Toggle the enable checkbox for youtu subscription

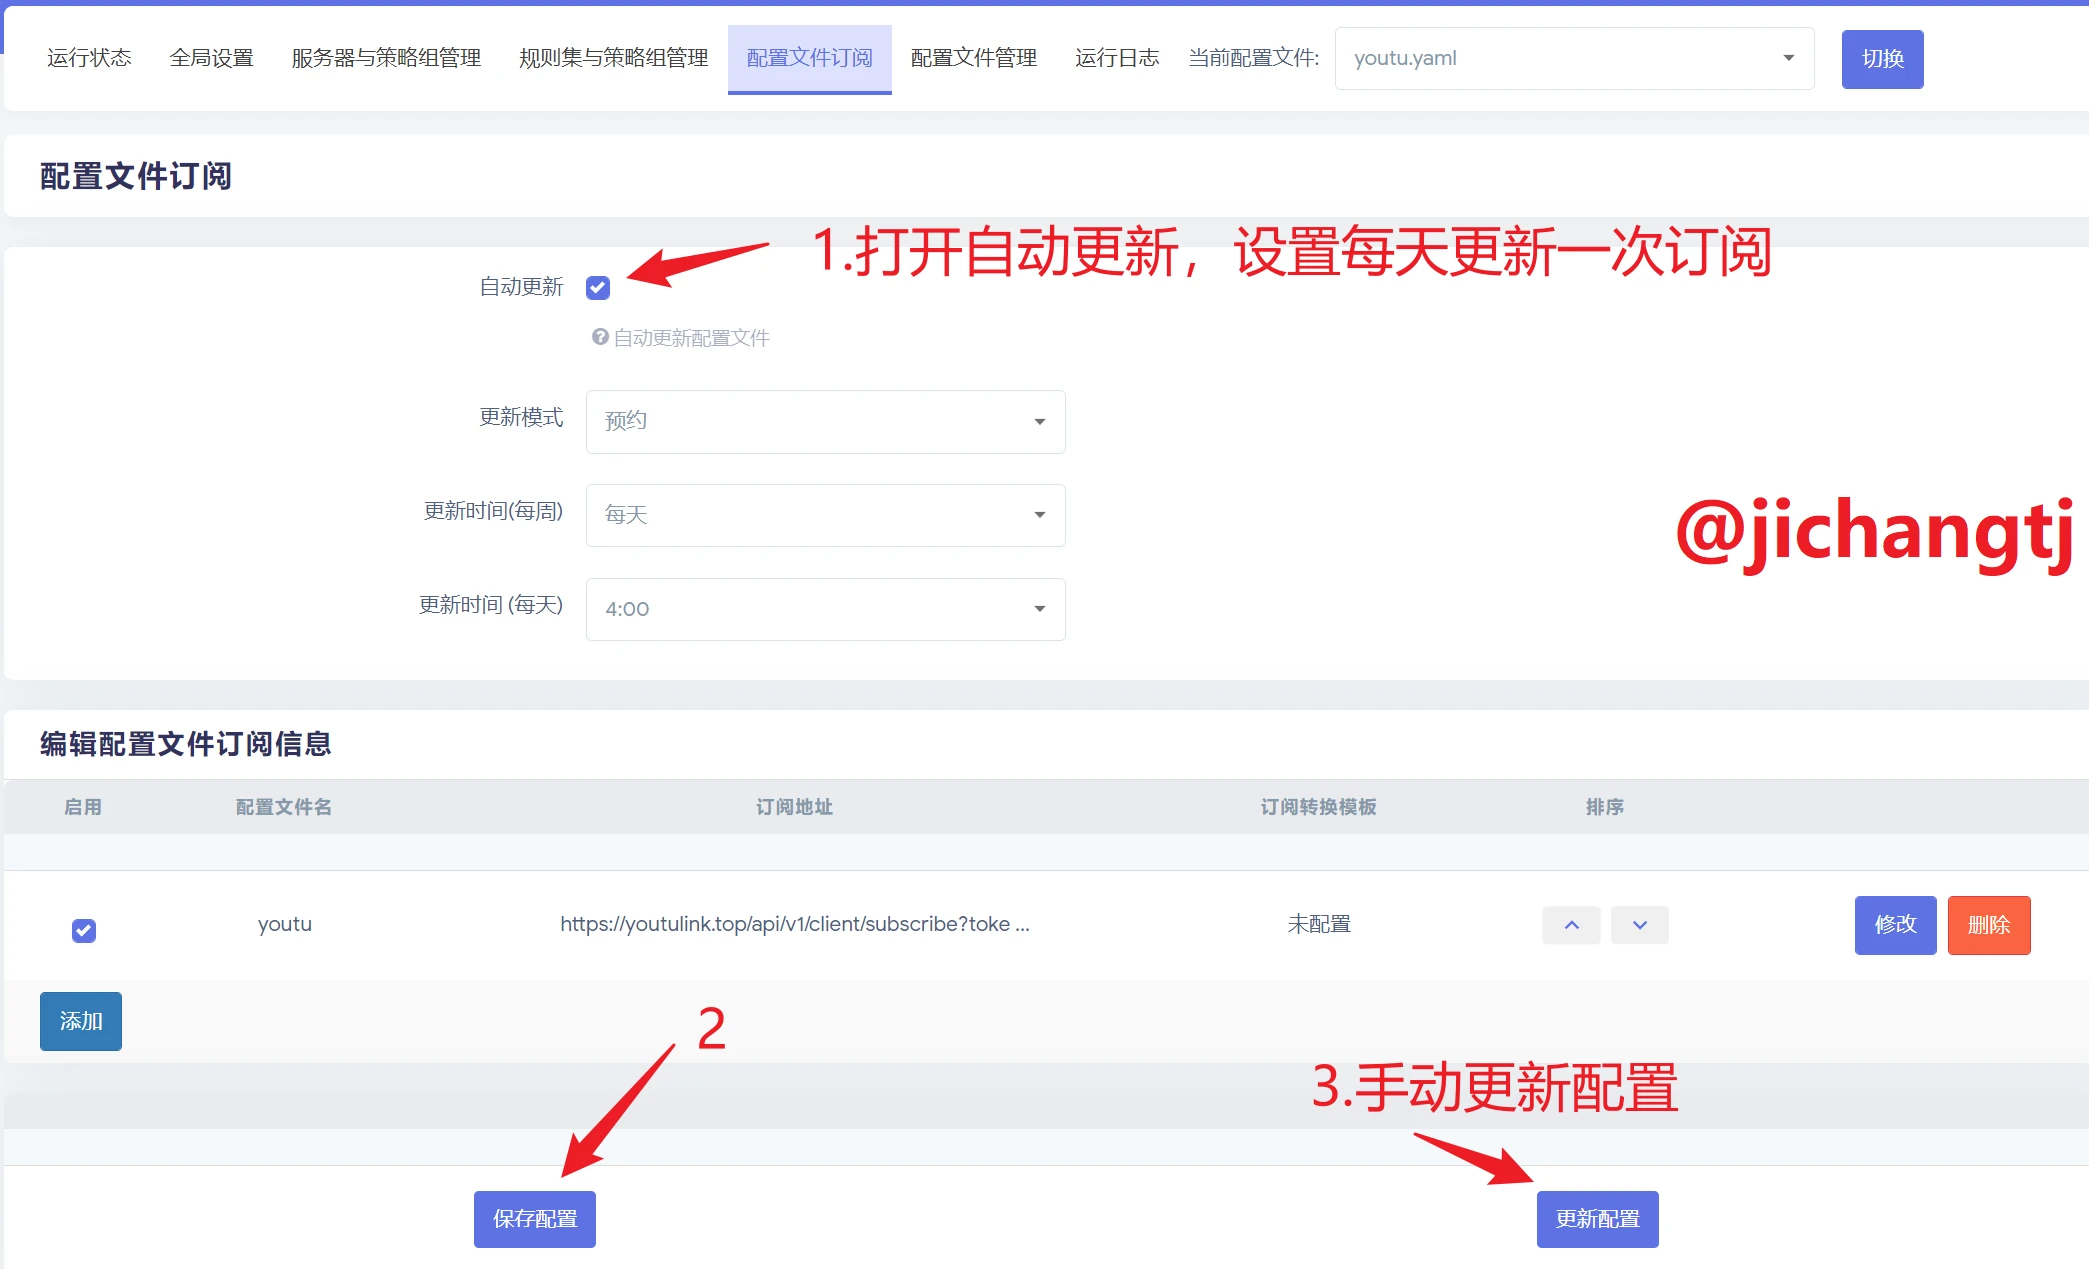tap(84, 931)
